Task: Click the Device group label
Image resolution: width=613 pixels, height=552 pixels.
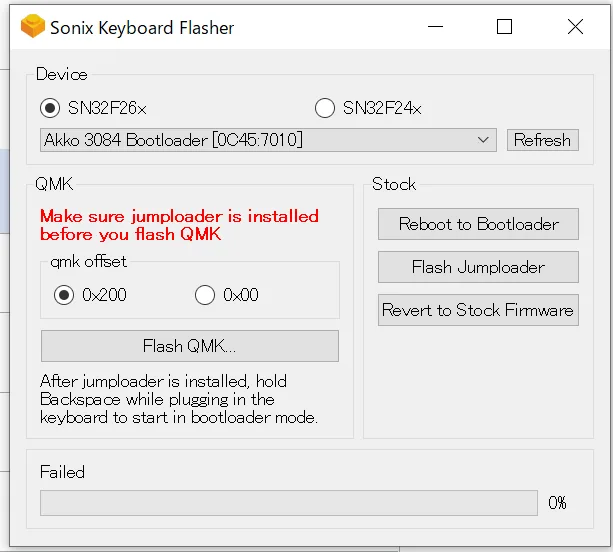Action: (x=62, y=74)
